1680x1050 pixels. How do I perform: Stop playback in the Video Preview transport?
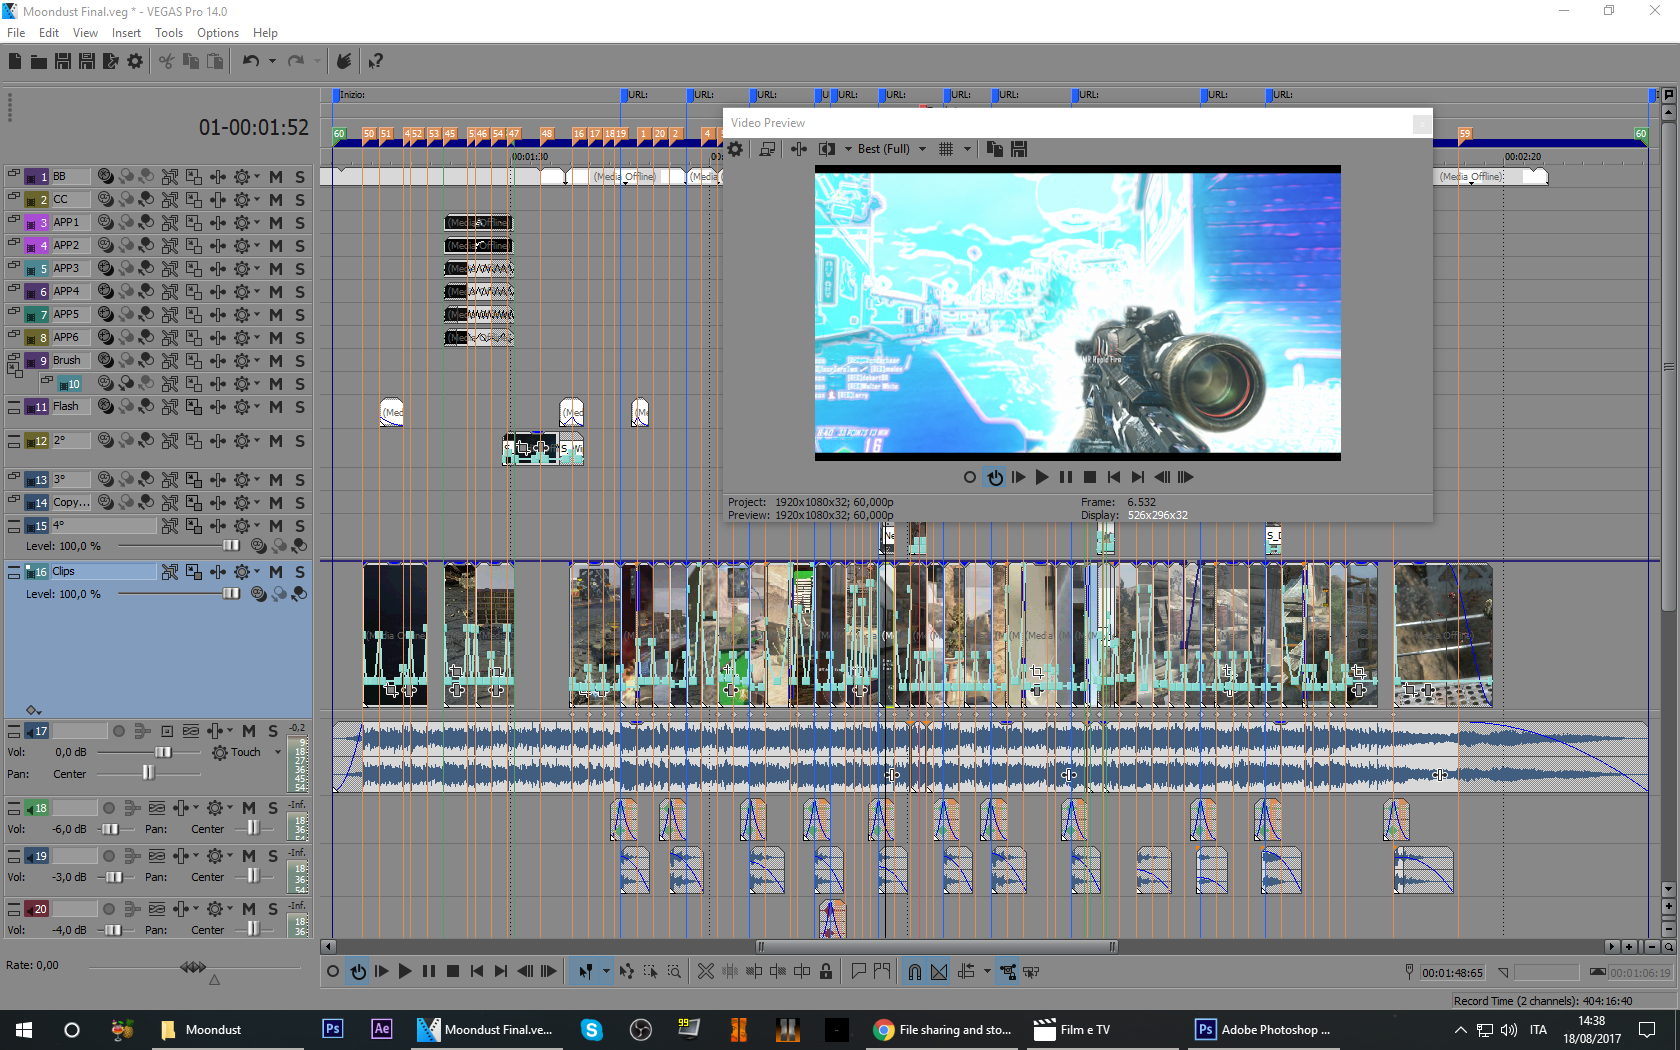[1090, 477]
